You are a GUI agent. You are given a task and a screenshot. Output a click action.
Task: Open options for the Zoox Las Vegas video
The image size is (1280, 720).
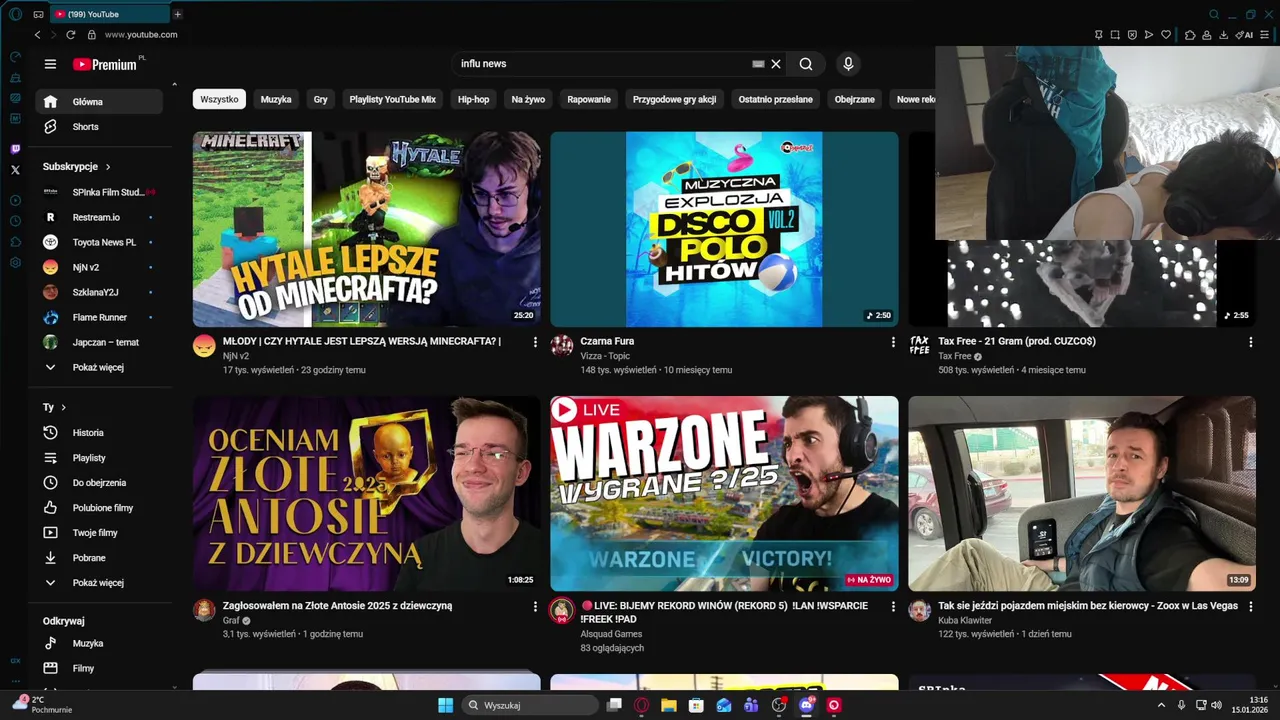click(x=1250, y=606)
